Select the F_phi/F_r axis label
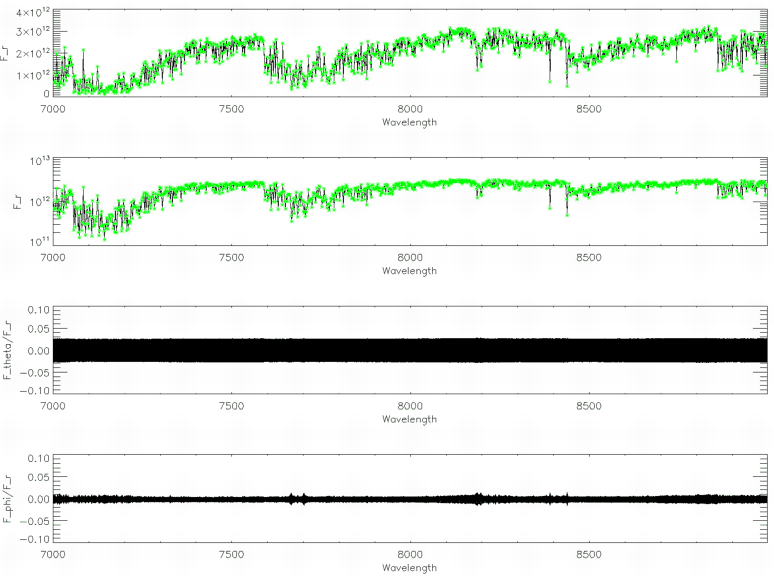 (6, 498)
